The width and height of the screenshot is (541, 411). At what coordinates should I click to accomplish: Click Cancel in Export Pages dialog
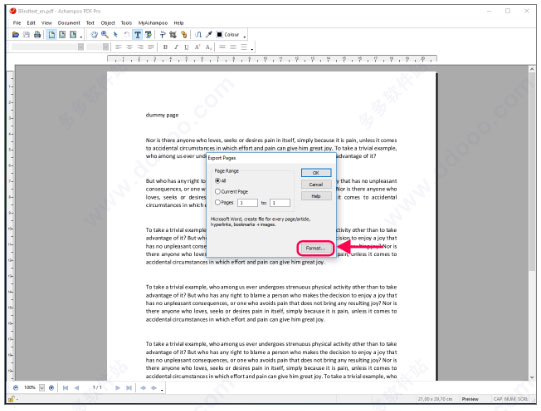[316, 184]
